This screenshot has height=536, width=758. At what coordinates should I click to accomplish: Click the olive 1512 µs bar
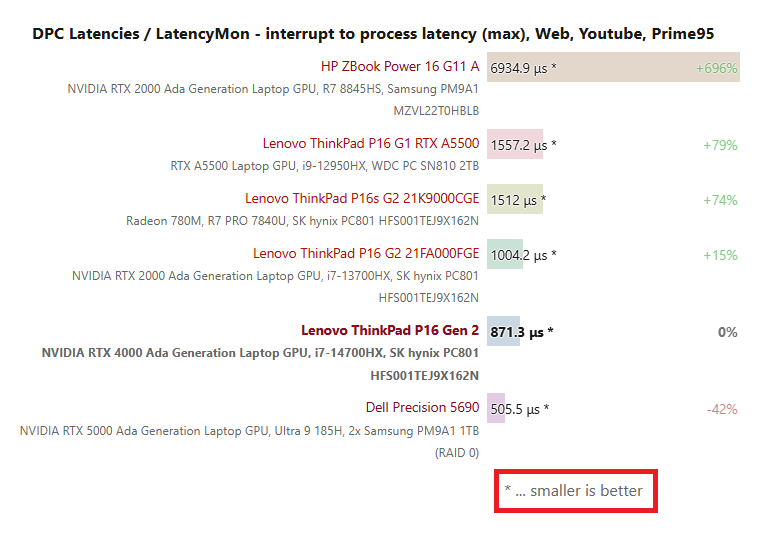(515, 199)
